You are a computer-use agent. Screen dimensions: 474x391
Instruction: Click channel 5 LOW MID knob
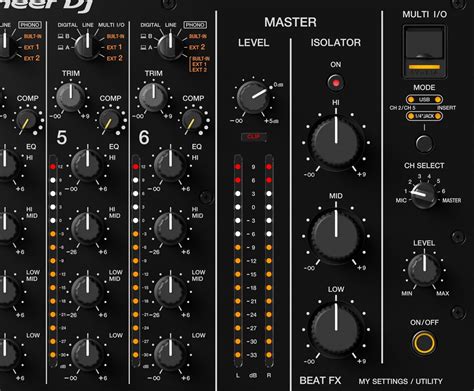pos(87,291)
